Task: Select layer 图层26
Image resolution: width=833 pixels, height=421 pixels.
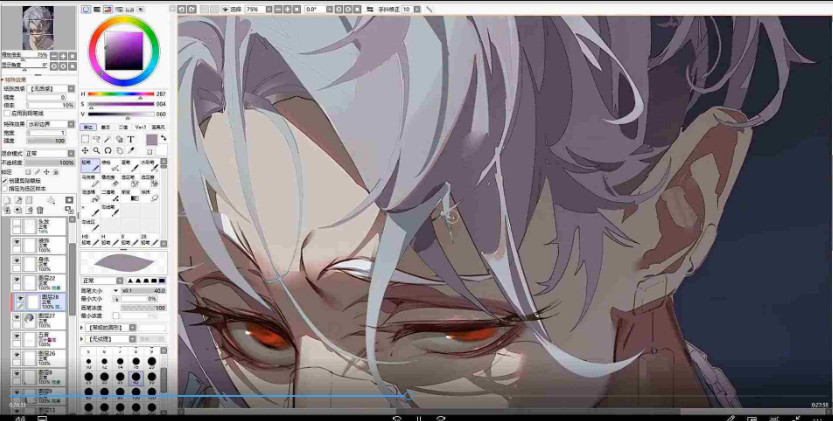Action: [x=38, y=358]
